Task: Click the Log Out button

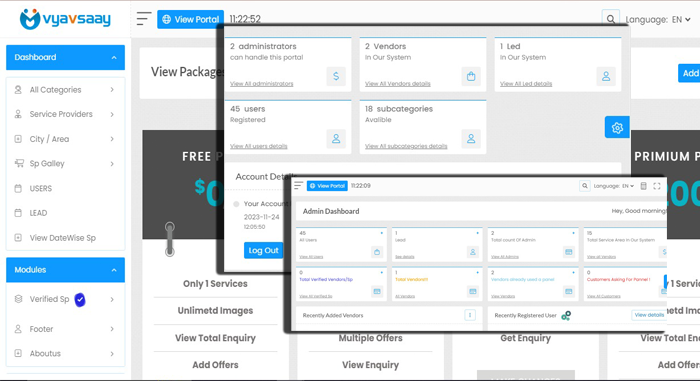Action: pos(263,250)
